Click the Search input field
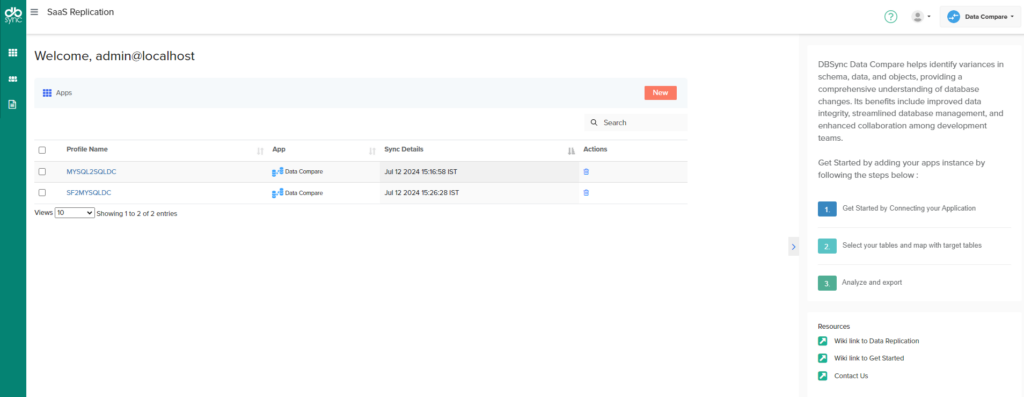Screen dimensions: 1024x397 coord(635,122)
